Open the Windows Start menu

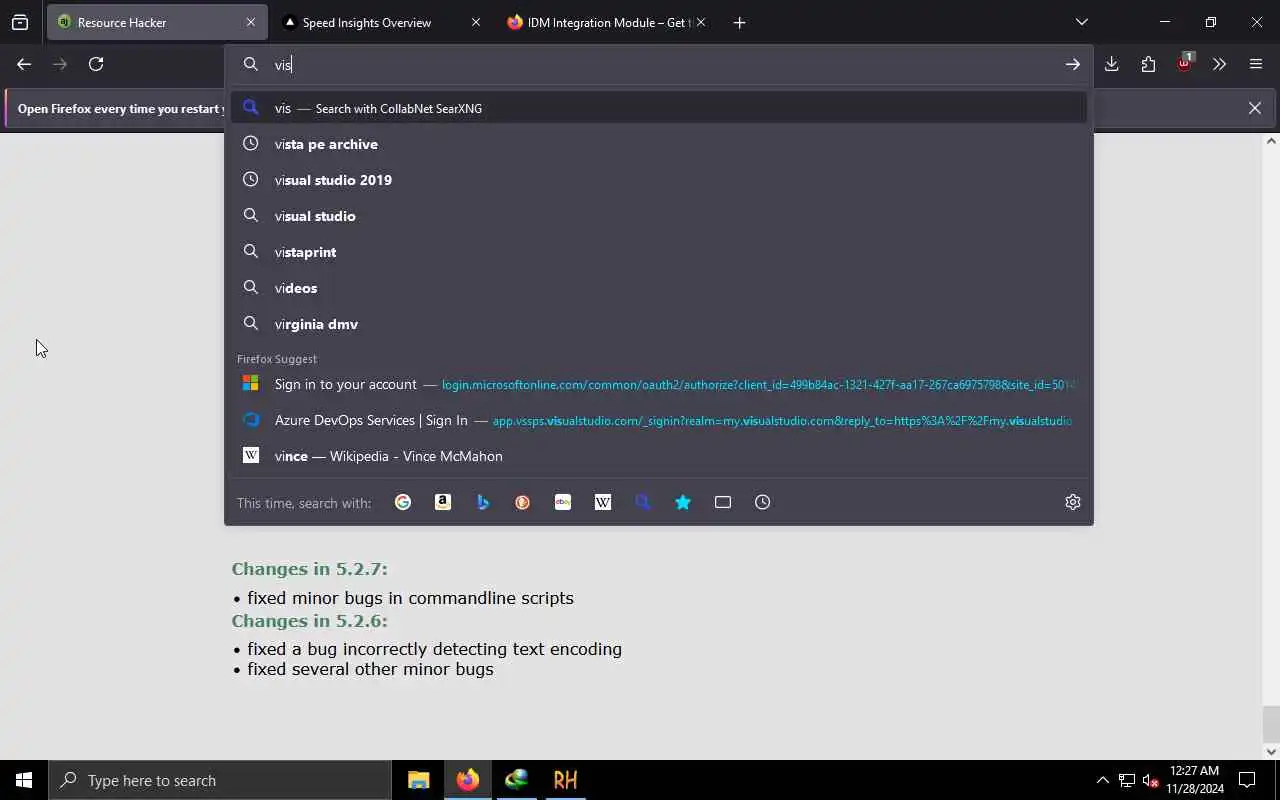coord(24,780)
